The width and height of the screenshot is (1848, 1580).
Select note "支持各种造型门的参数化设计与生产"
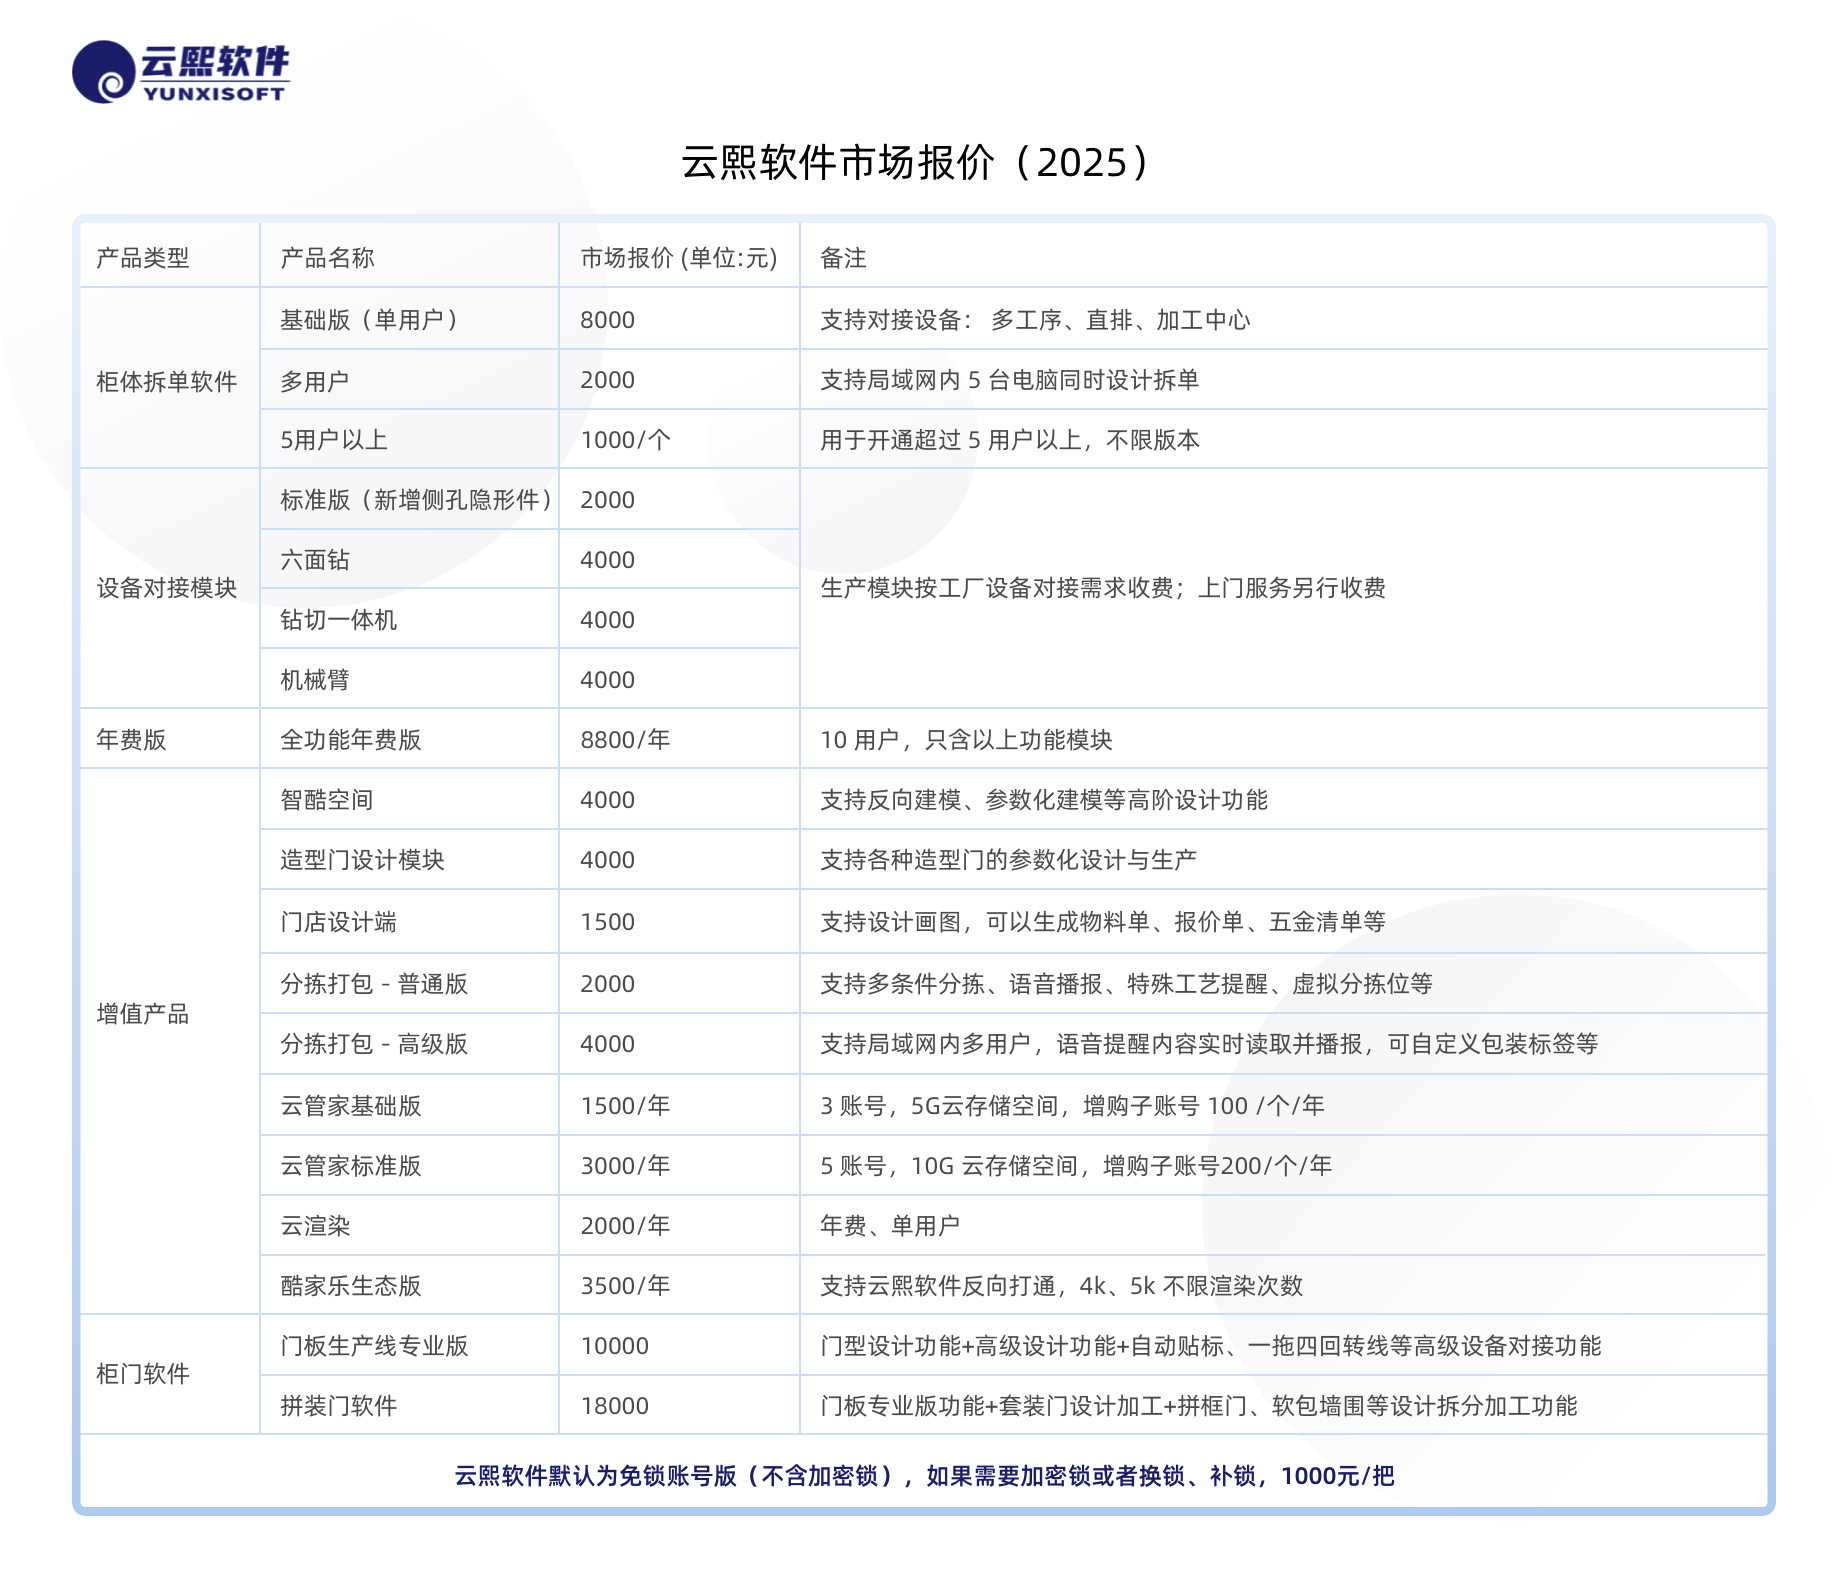(x=1009, y=860)
